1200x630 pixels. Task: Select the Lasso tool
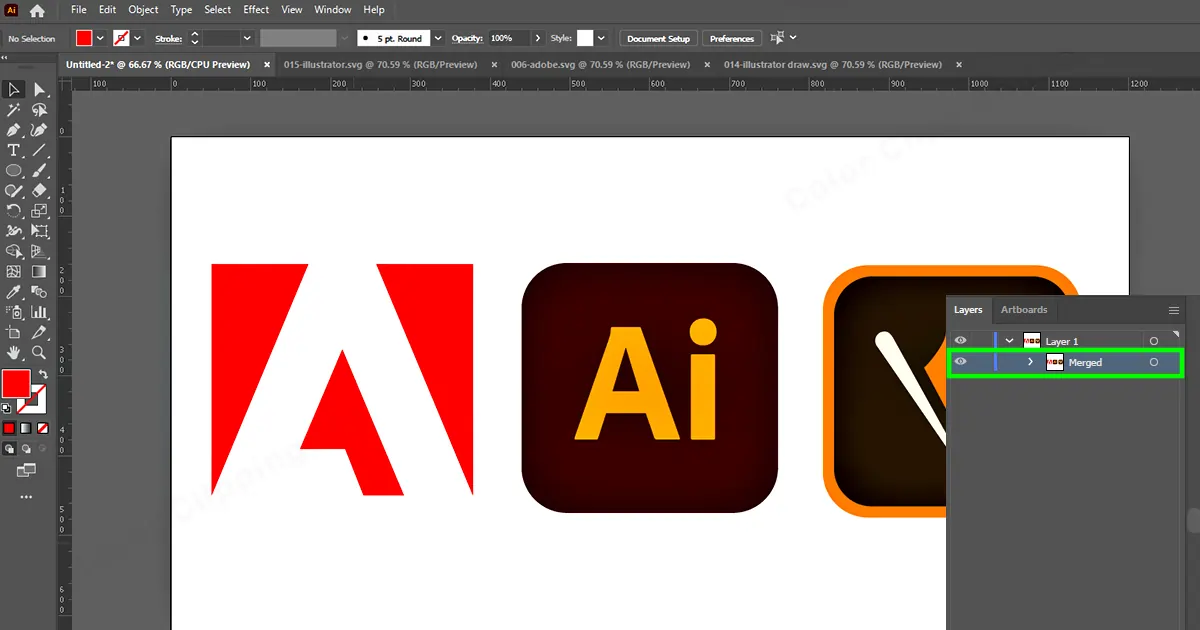(x=39, y=111)
